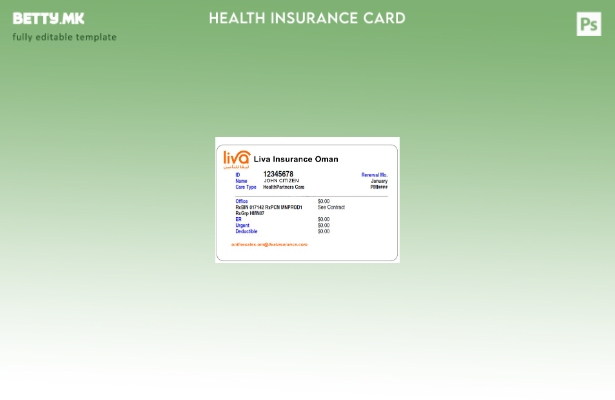The width and height of the screenshot is (615, 400).
Task: Click the 'fully editable template' text
Action: pos(64,37)
